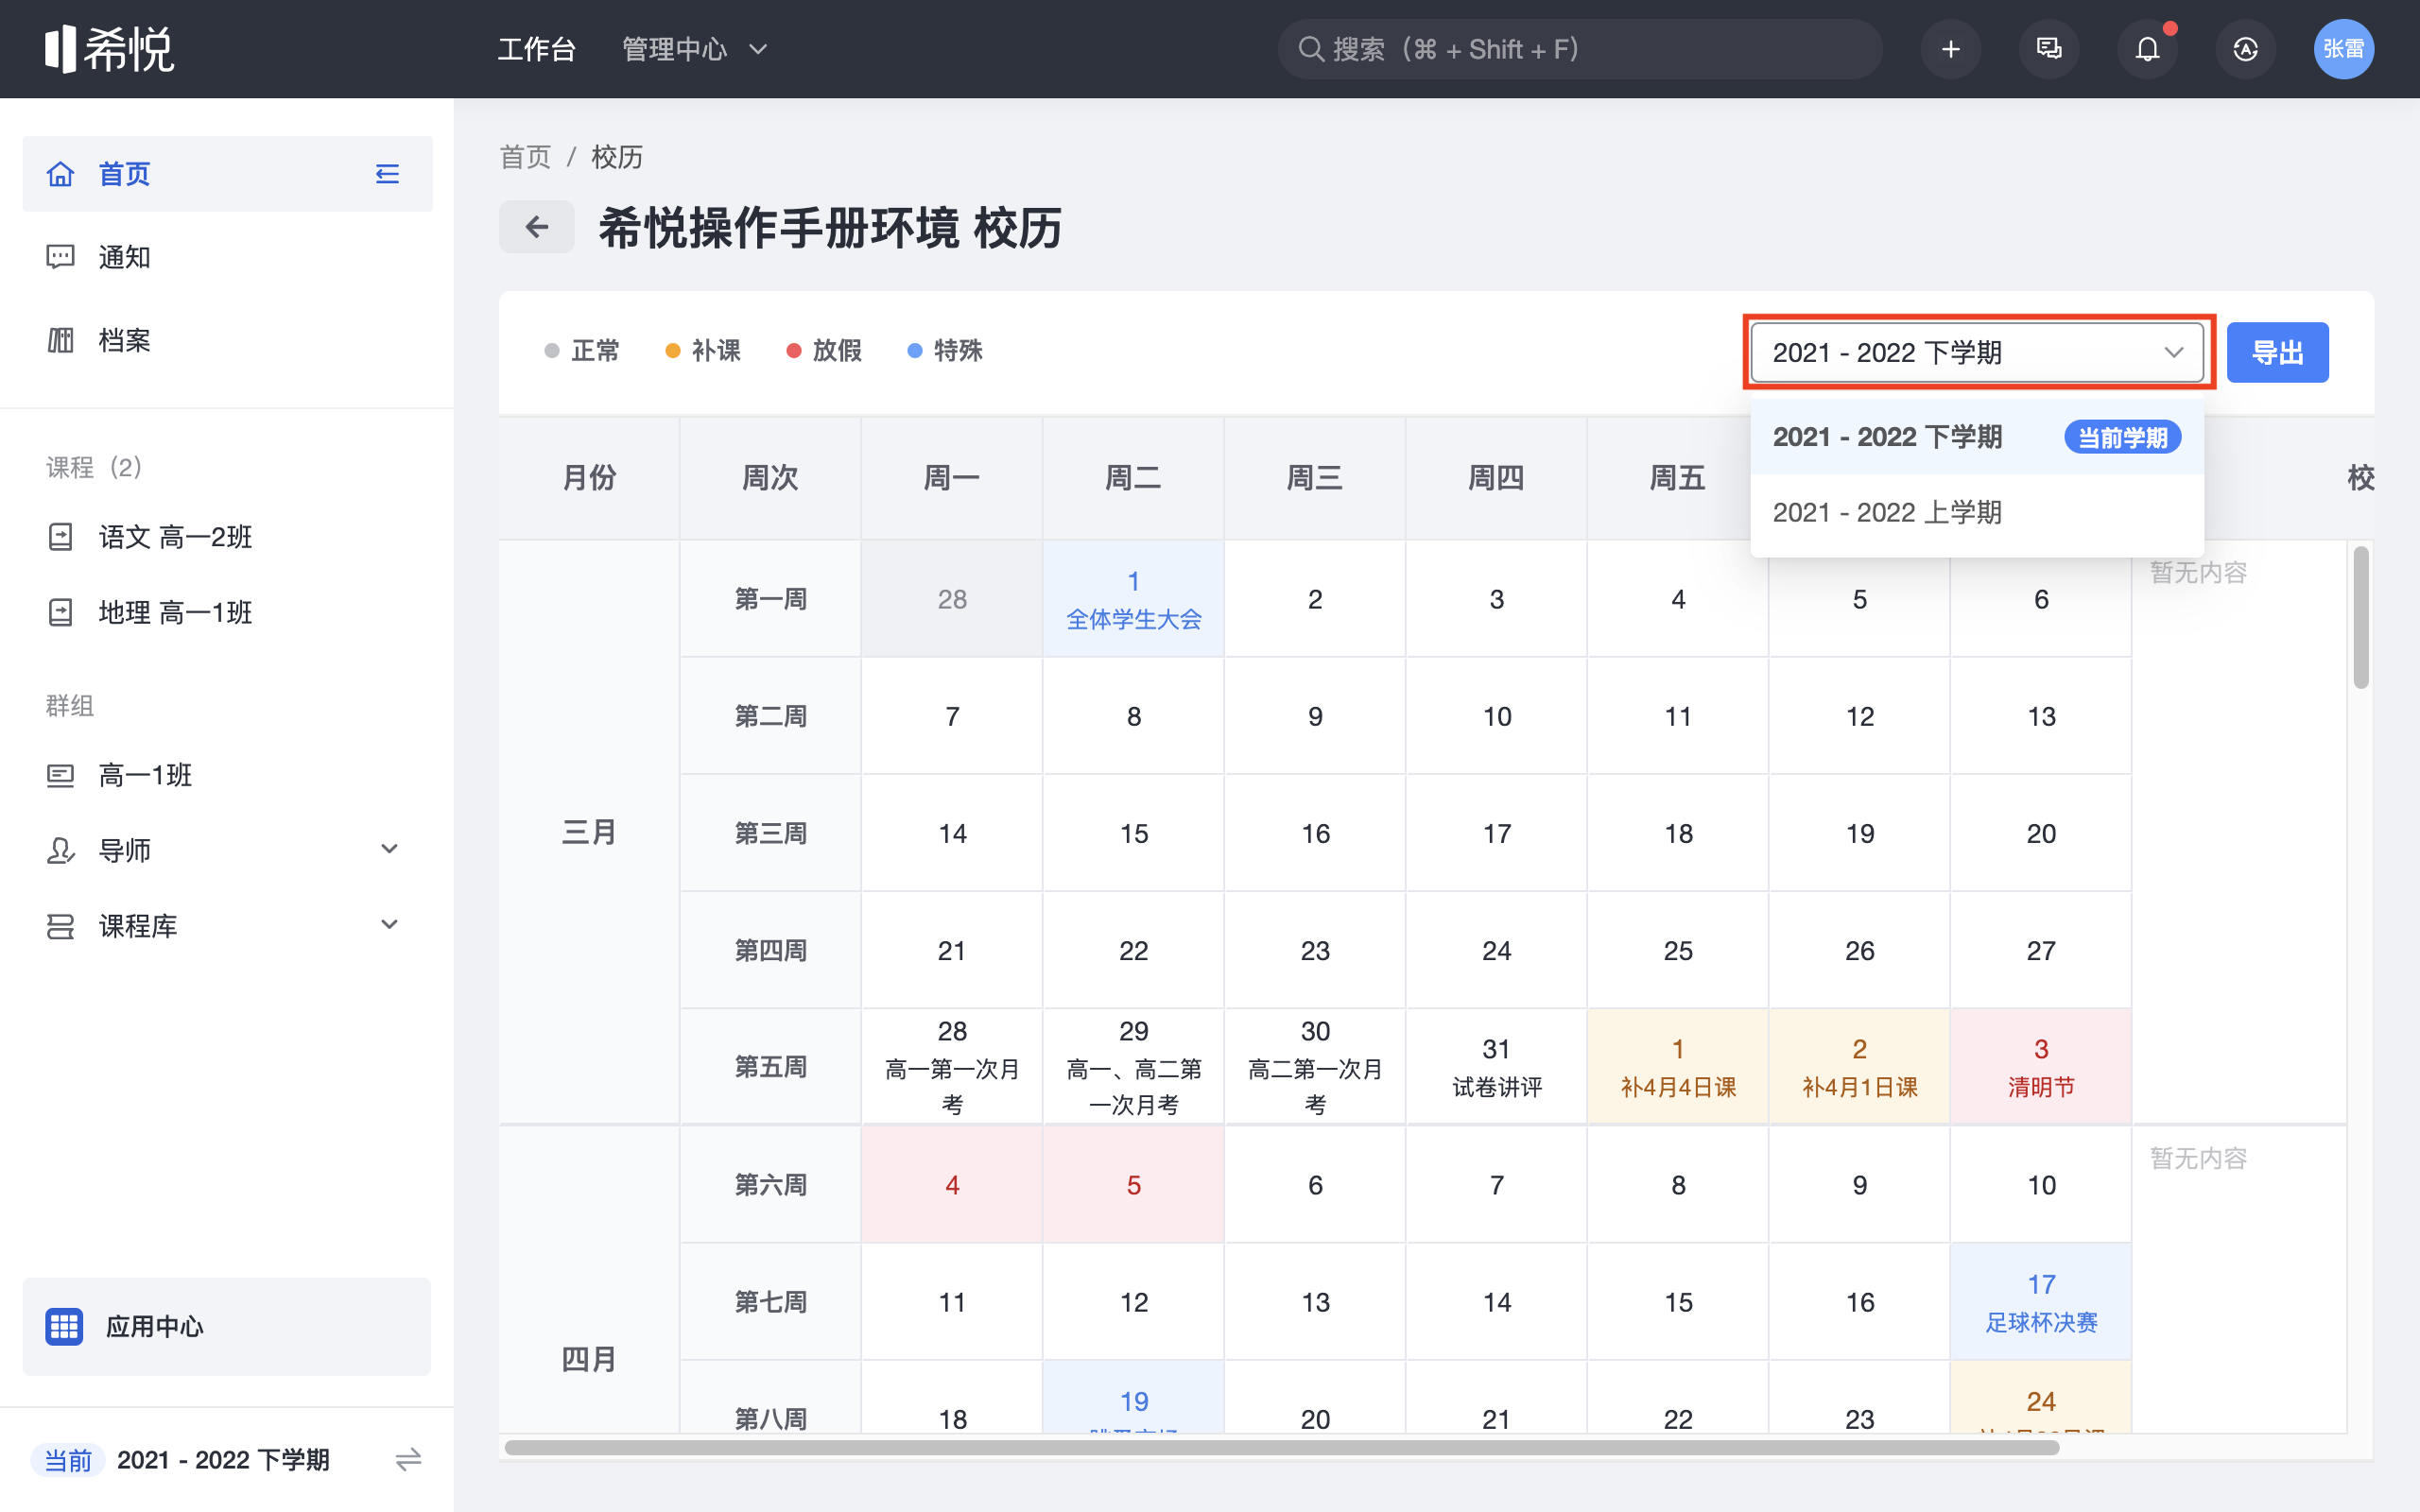Select 2021 - 2022 上学期 from dropdown list
Image resolution: width=2420 pixels, height=1512 pixels.
coord(1887,513)
